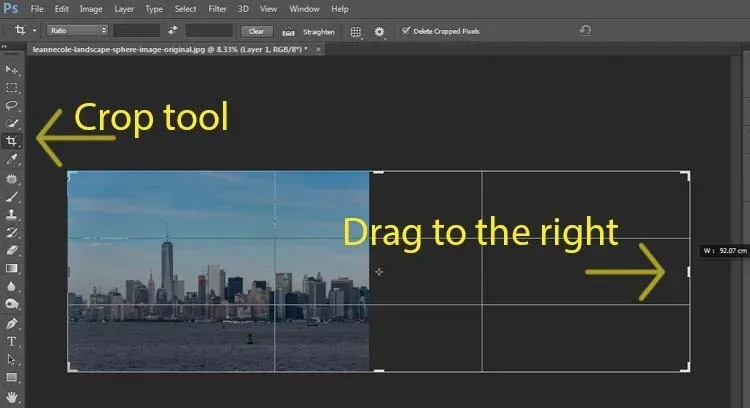Open additional crop settings gear menu
The image size is (750, 408).
pyautogui.click(x=380, y=31)
